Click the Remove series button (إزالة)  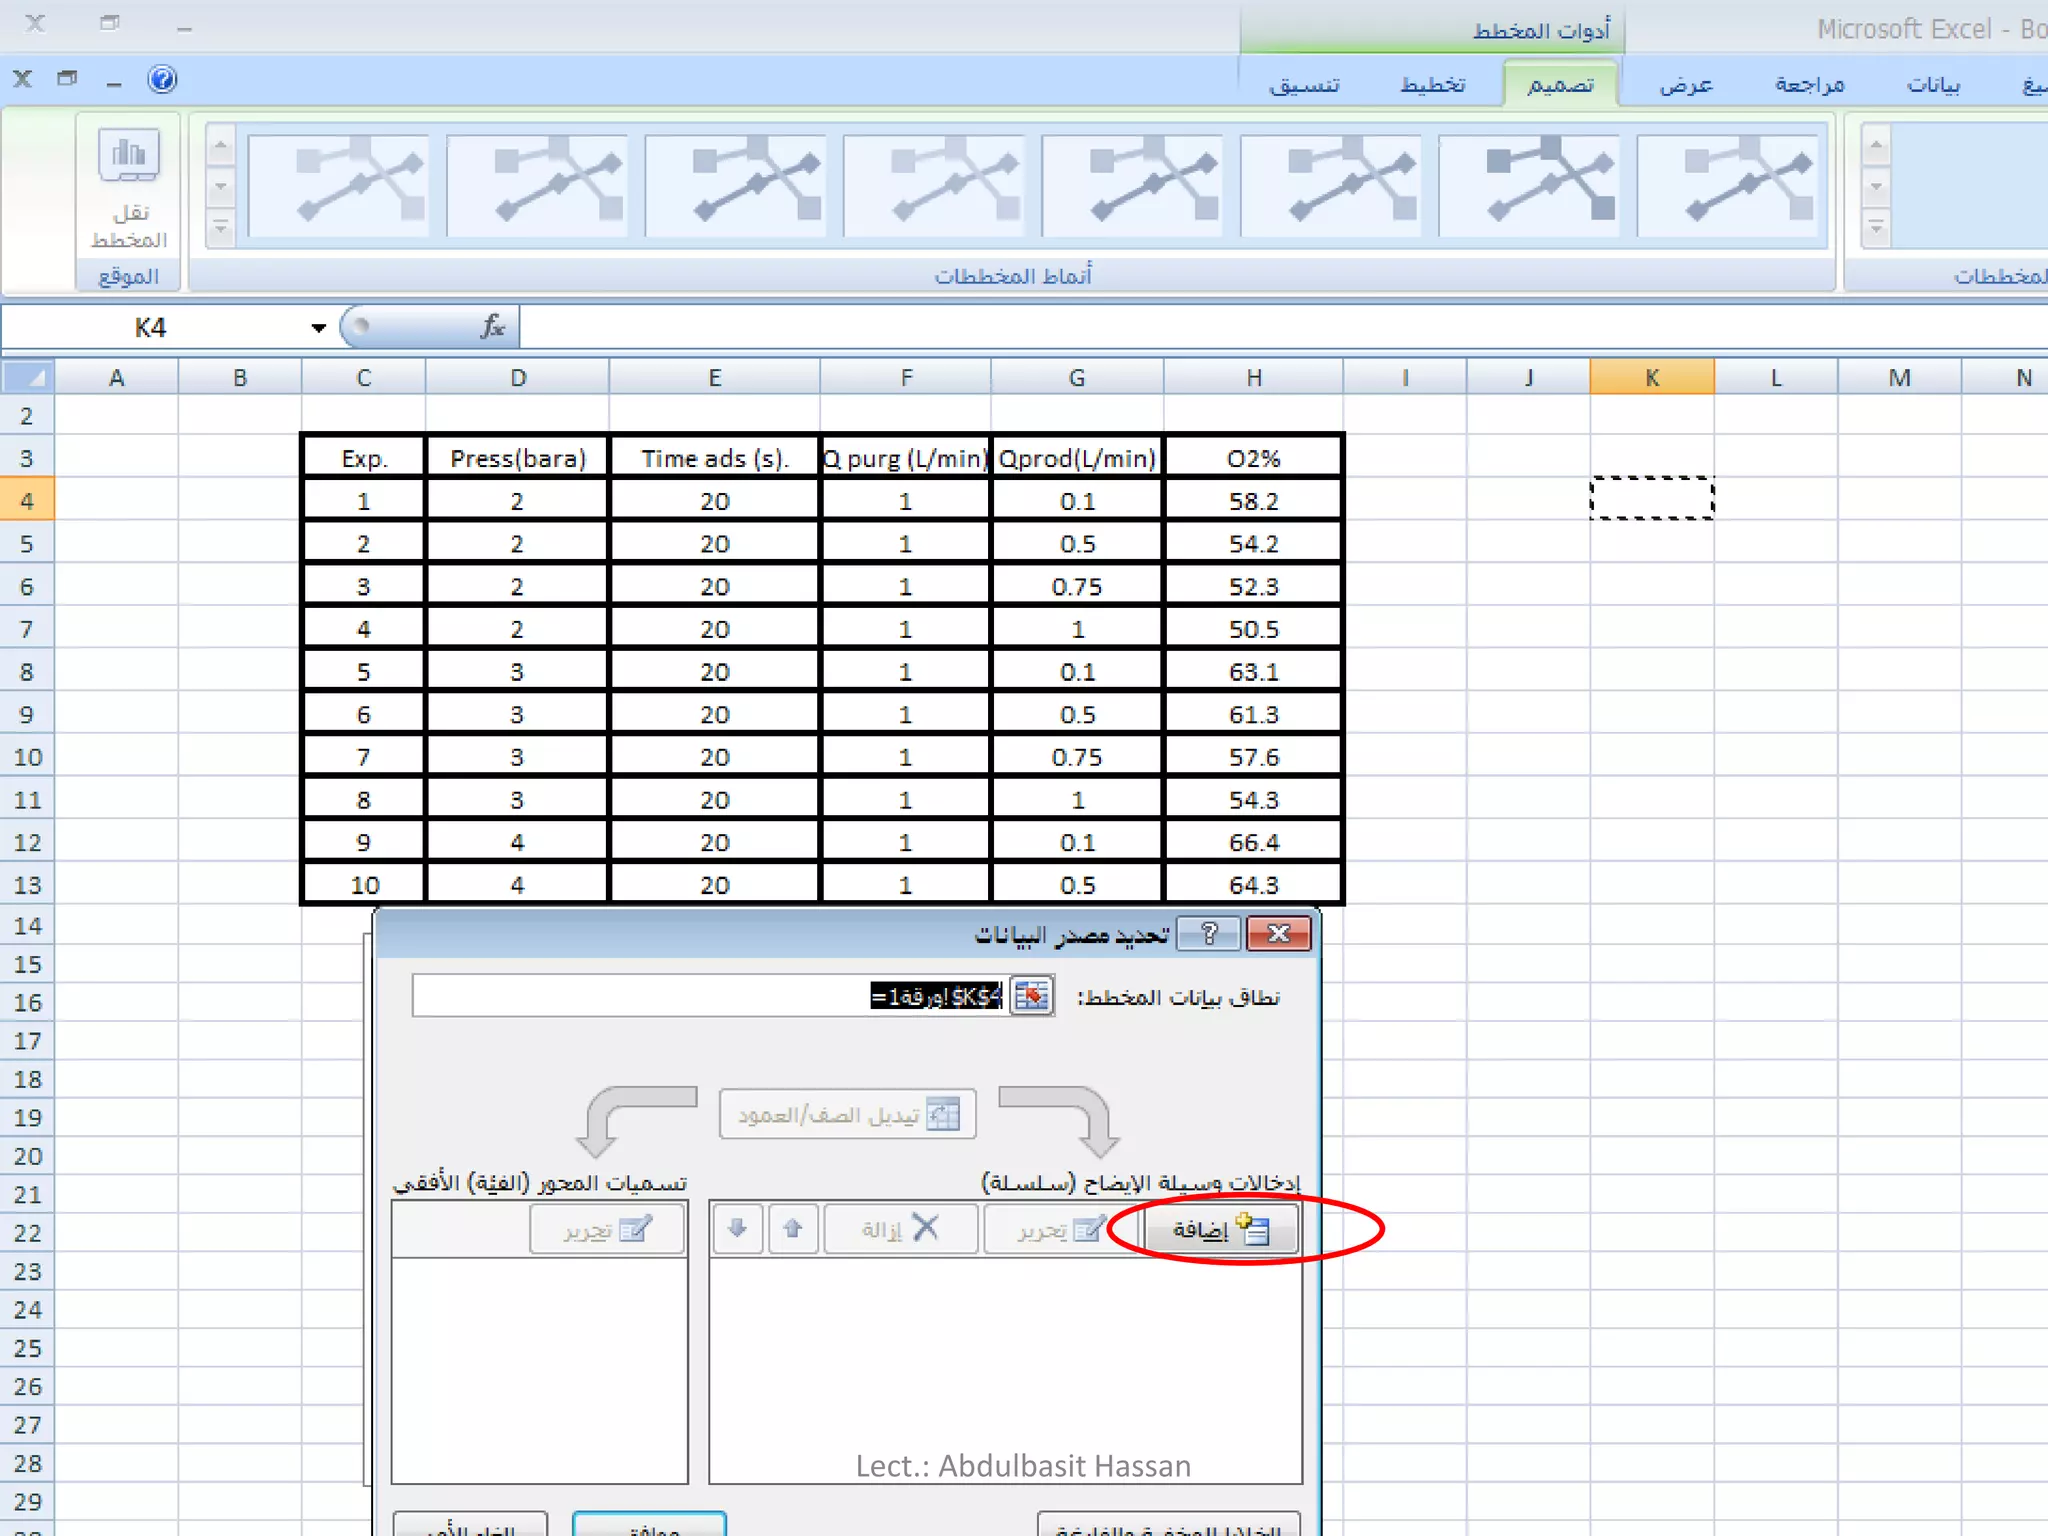(900, 1228)
